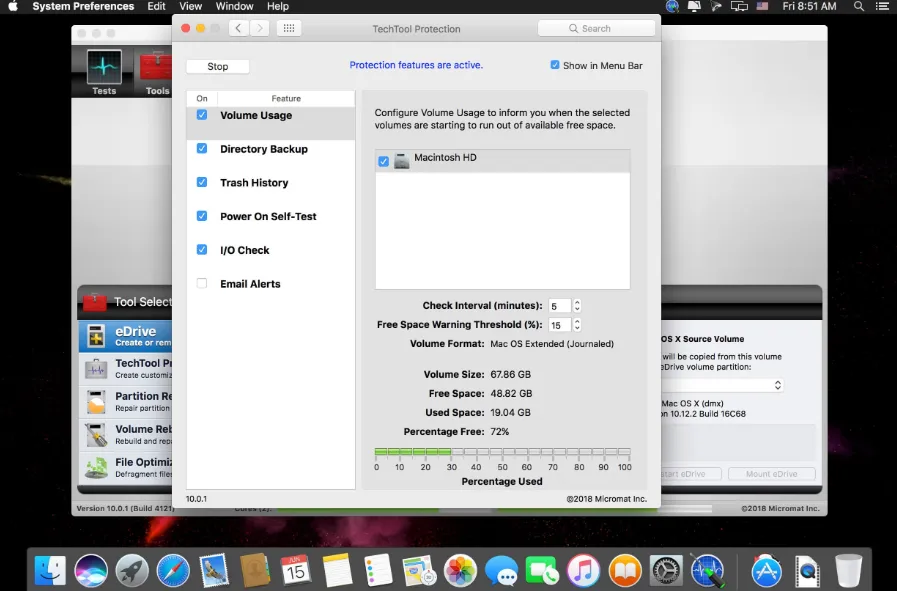Image resolution: width=897 pixels, height=591 pixels.
Task: Adjust the Free Space Warning Threshold stepper
Action: click(577, 325)
